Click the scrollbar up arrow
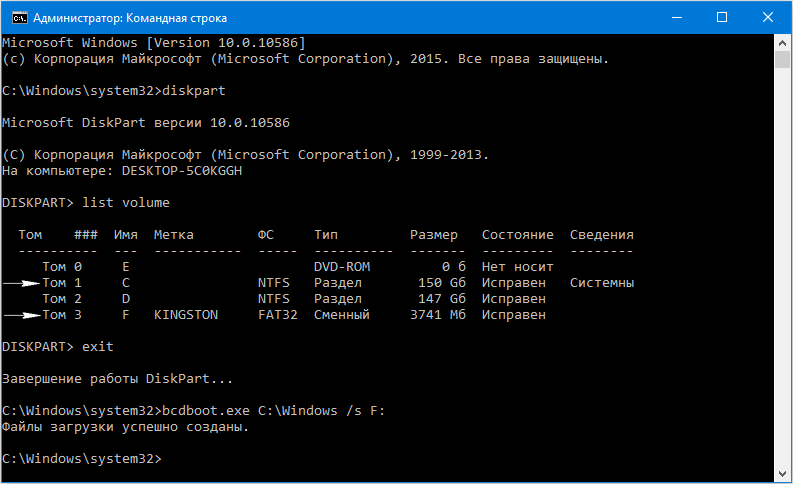Screen dimensions: 793x484 tap(783, 43)
